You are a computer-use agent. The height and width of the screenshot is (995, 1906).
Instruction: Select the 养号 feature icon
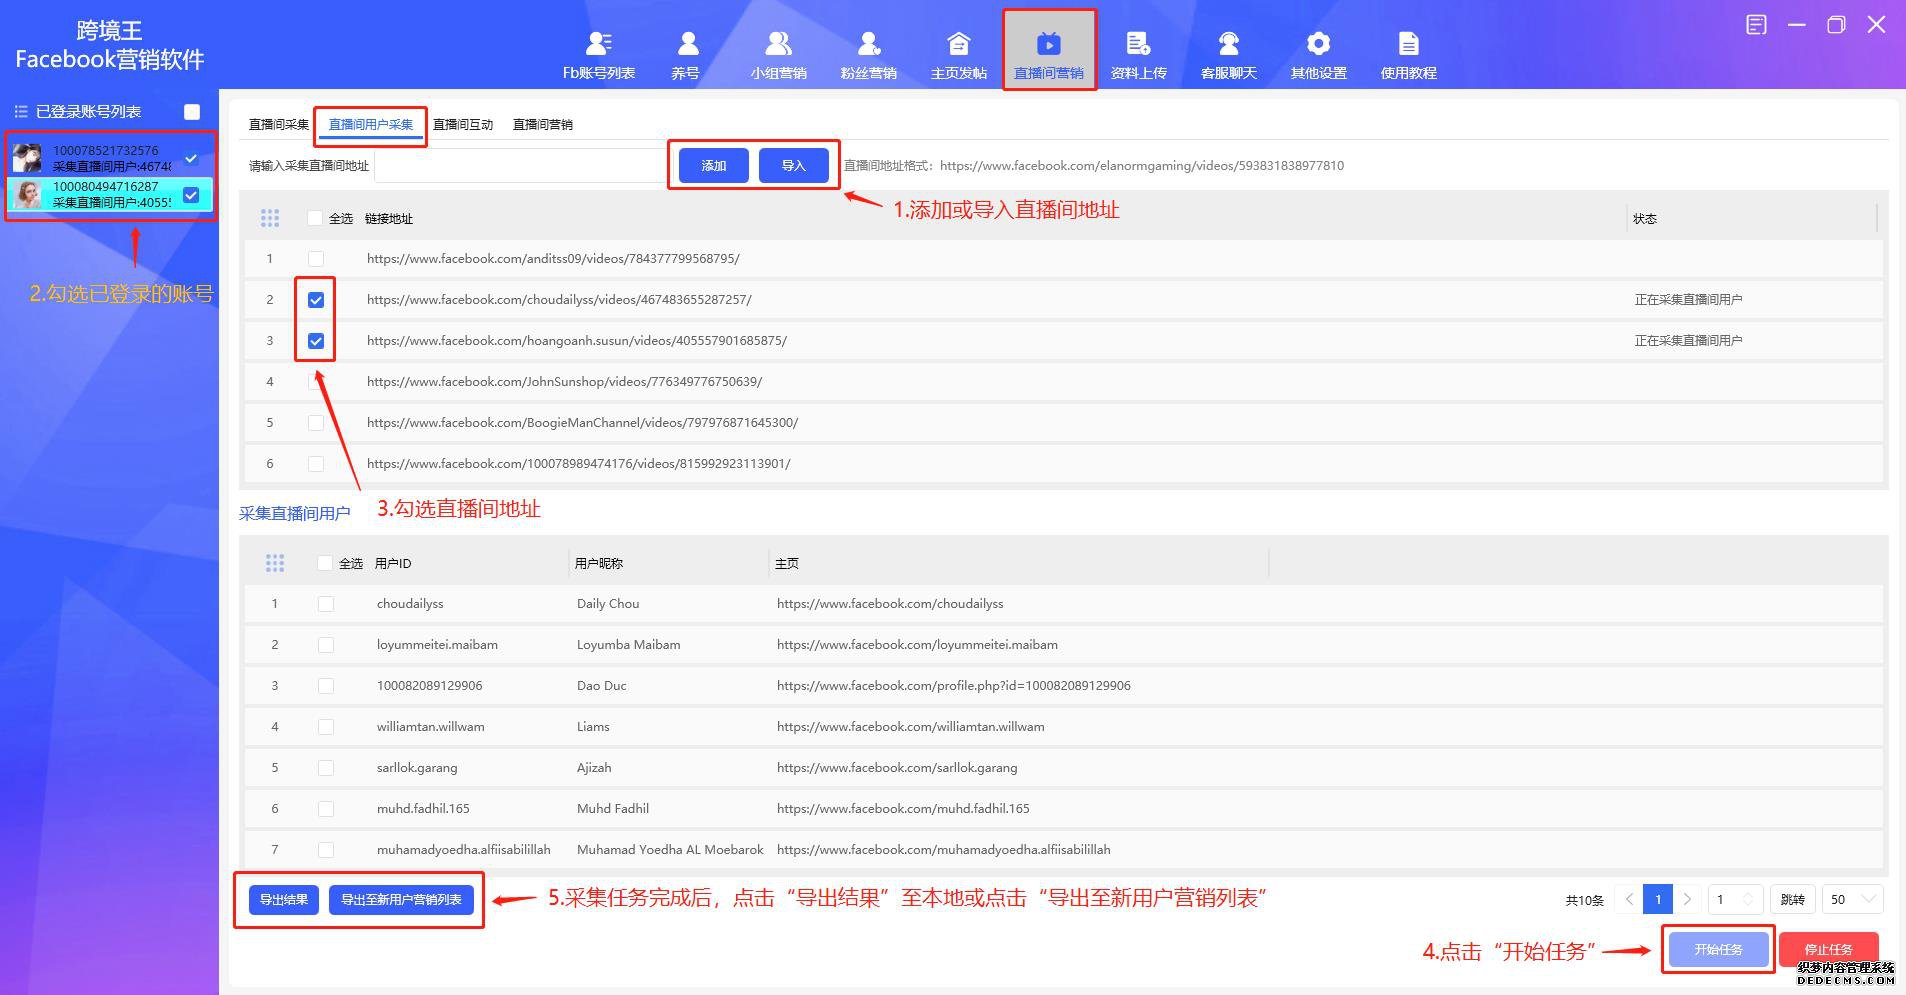point(686,50)
